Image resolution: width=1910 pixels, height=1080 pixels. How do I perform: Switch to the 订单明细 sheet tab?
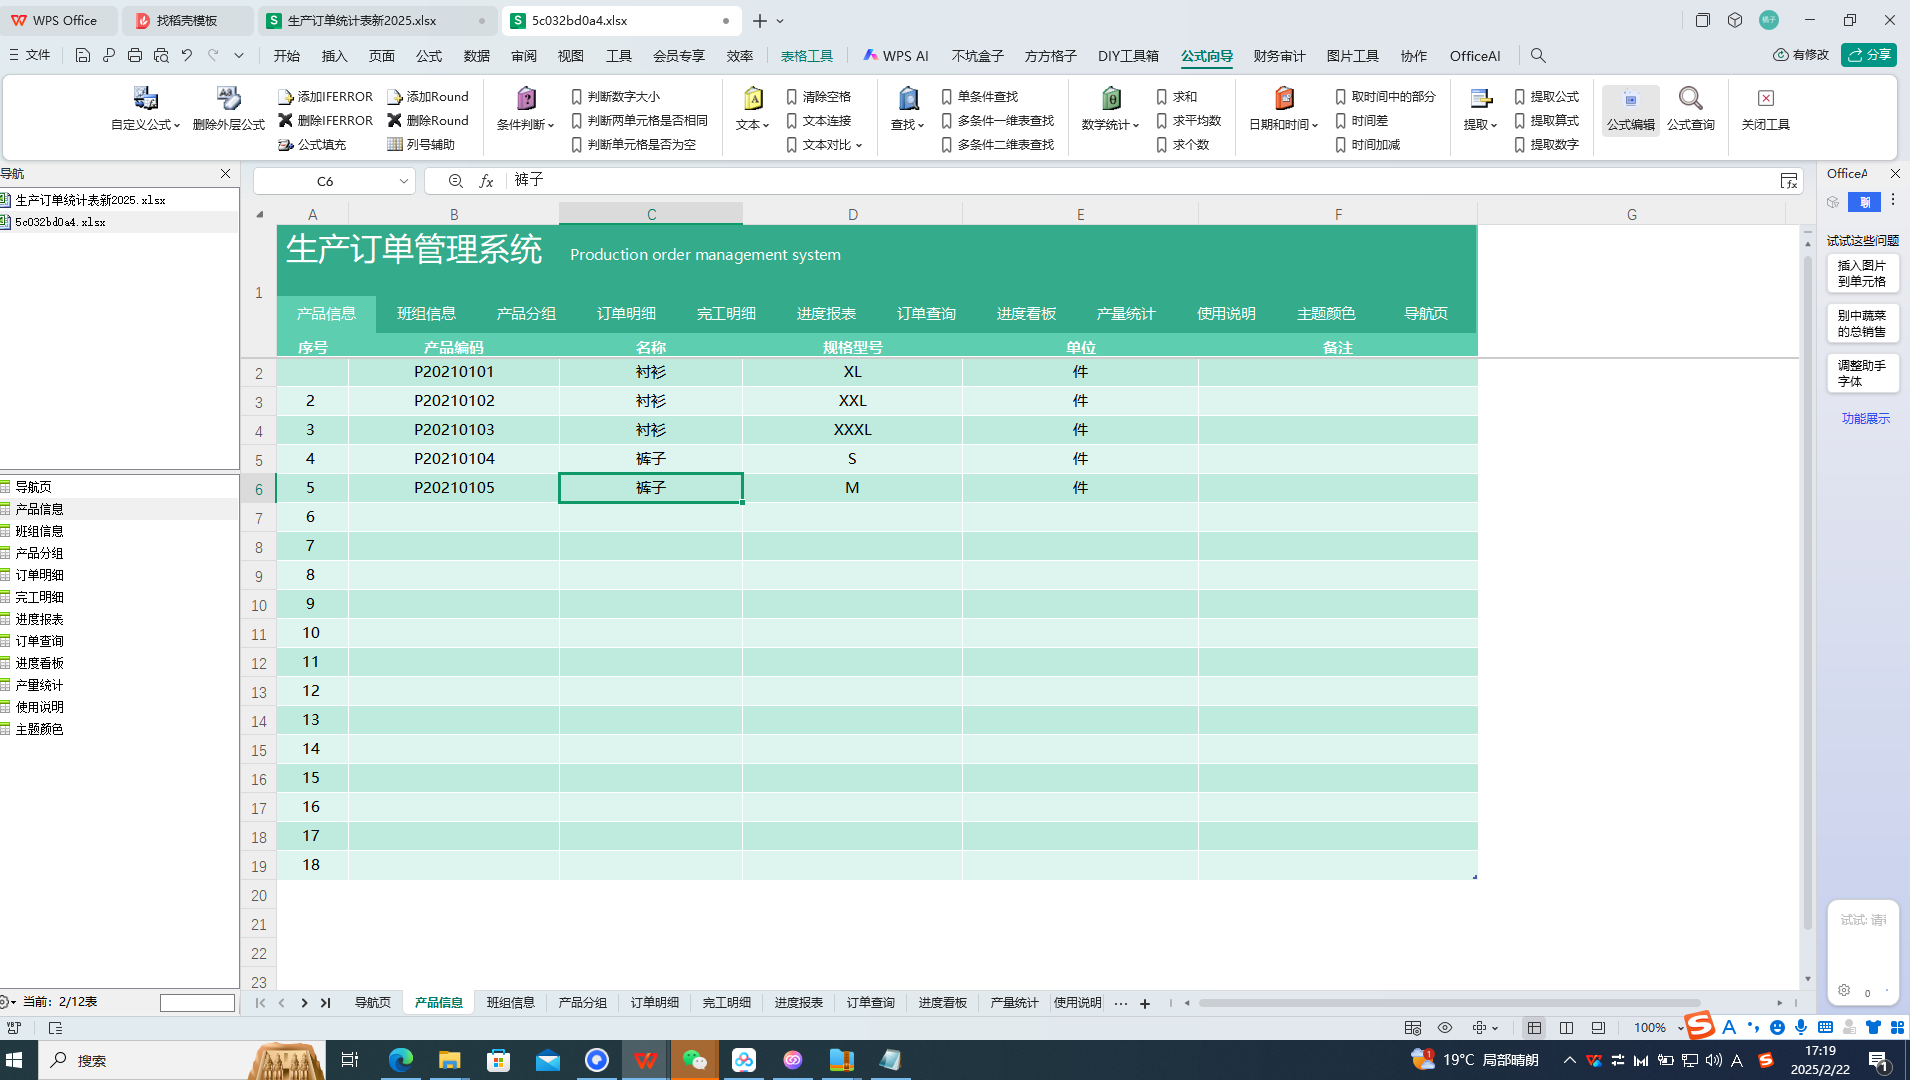(x=654, y=1002)
